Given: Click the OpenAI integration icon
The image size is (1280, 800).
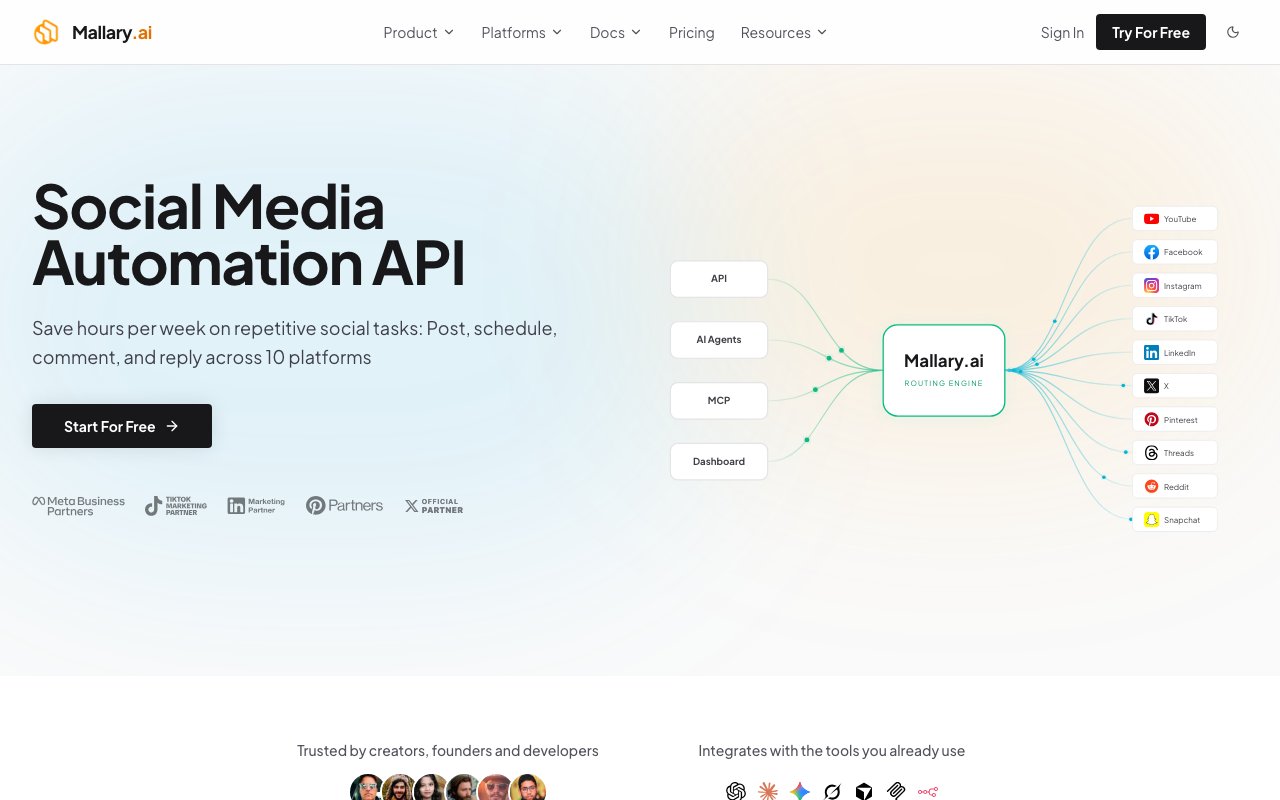Looking at the screenshot, I should (x=736, y=791).
